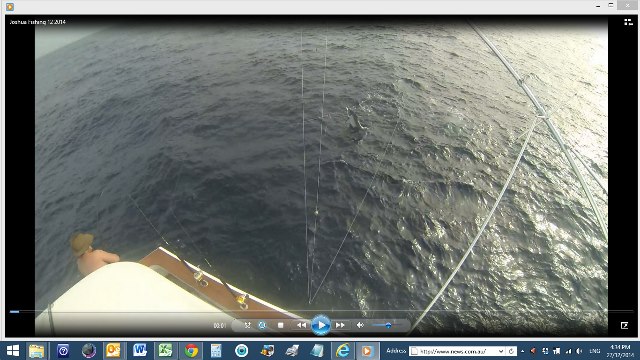
Task: Open Internet Explorer from the taskbar
Action: [x=343, y=351]
